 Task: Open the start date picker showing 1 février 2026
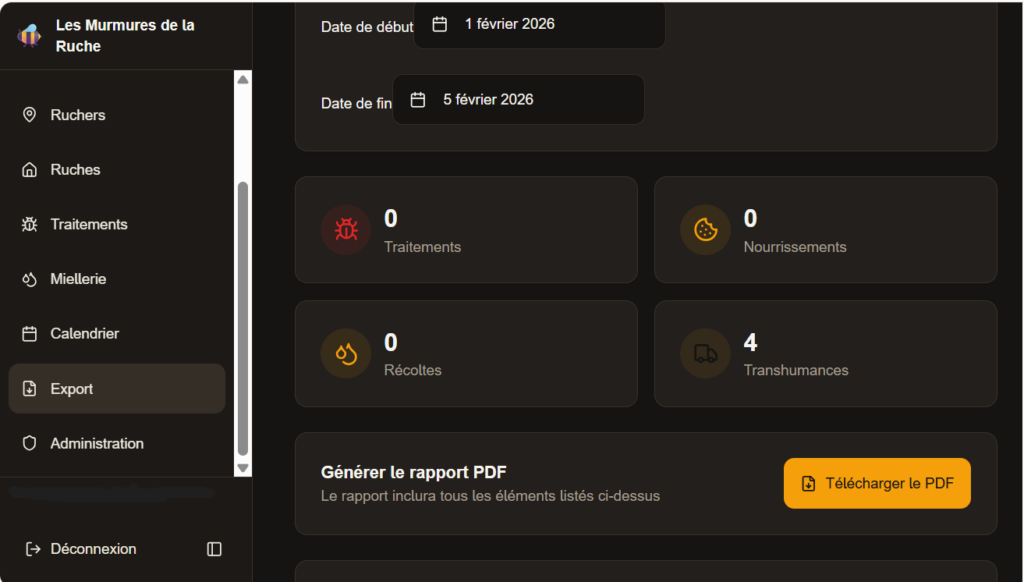540,23
